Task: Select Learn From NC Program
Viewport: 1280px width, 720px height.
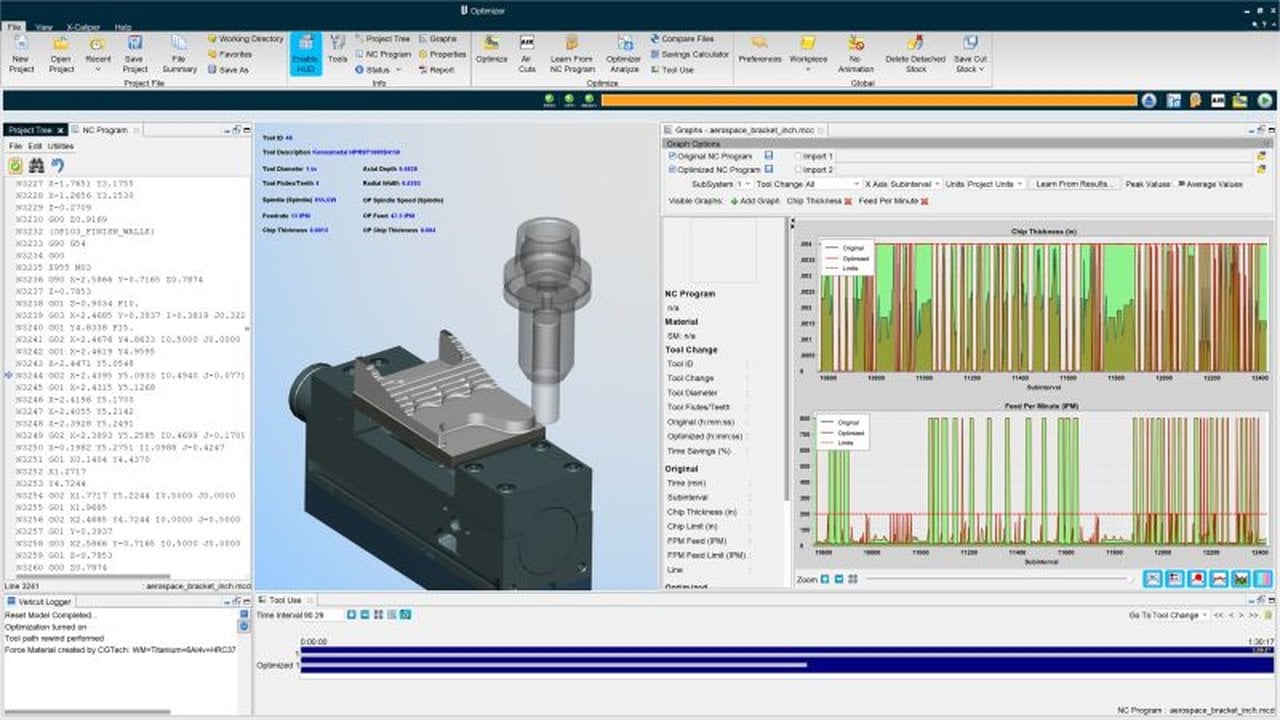Action: click(x=572, y=53)
